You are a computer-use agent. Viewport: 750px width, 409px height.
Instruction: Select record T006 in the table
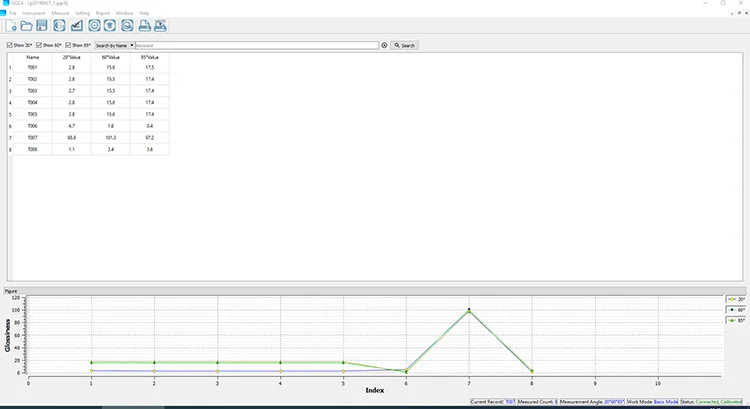tap(33, 126)
